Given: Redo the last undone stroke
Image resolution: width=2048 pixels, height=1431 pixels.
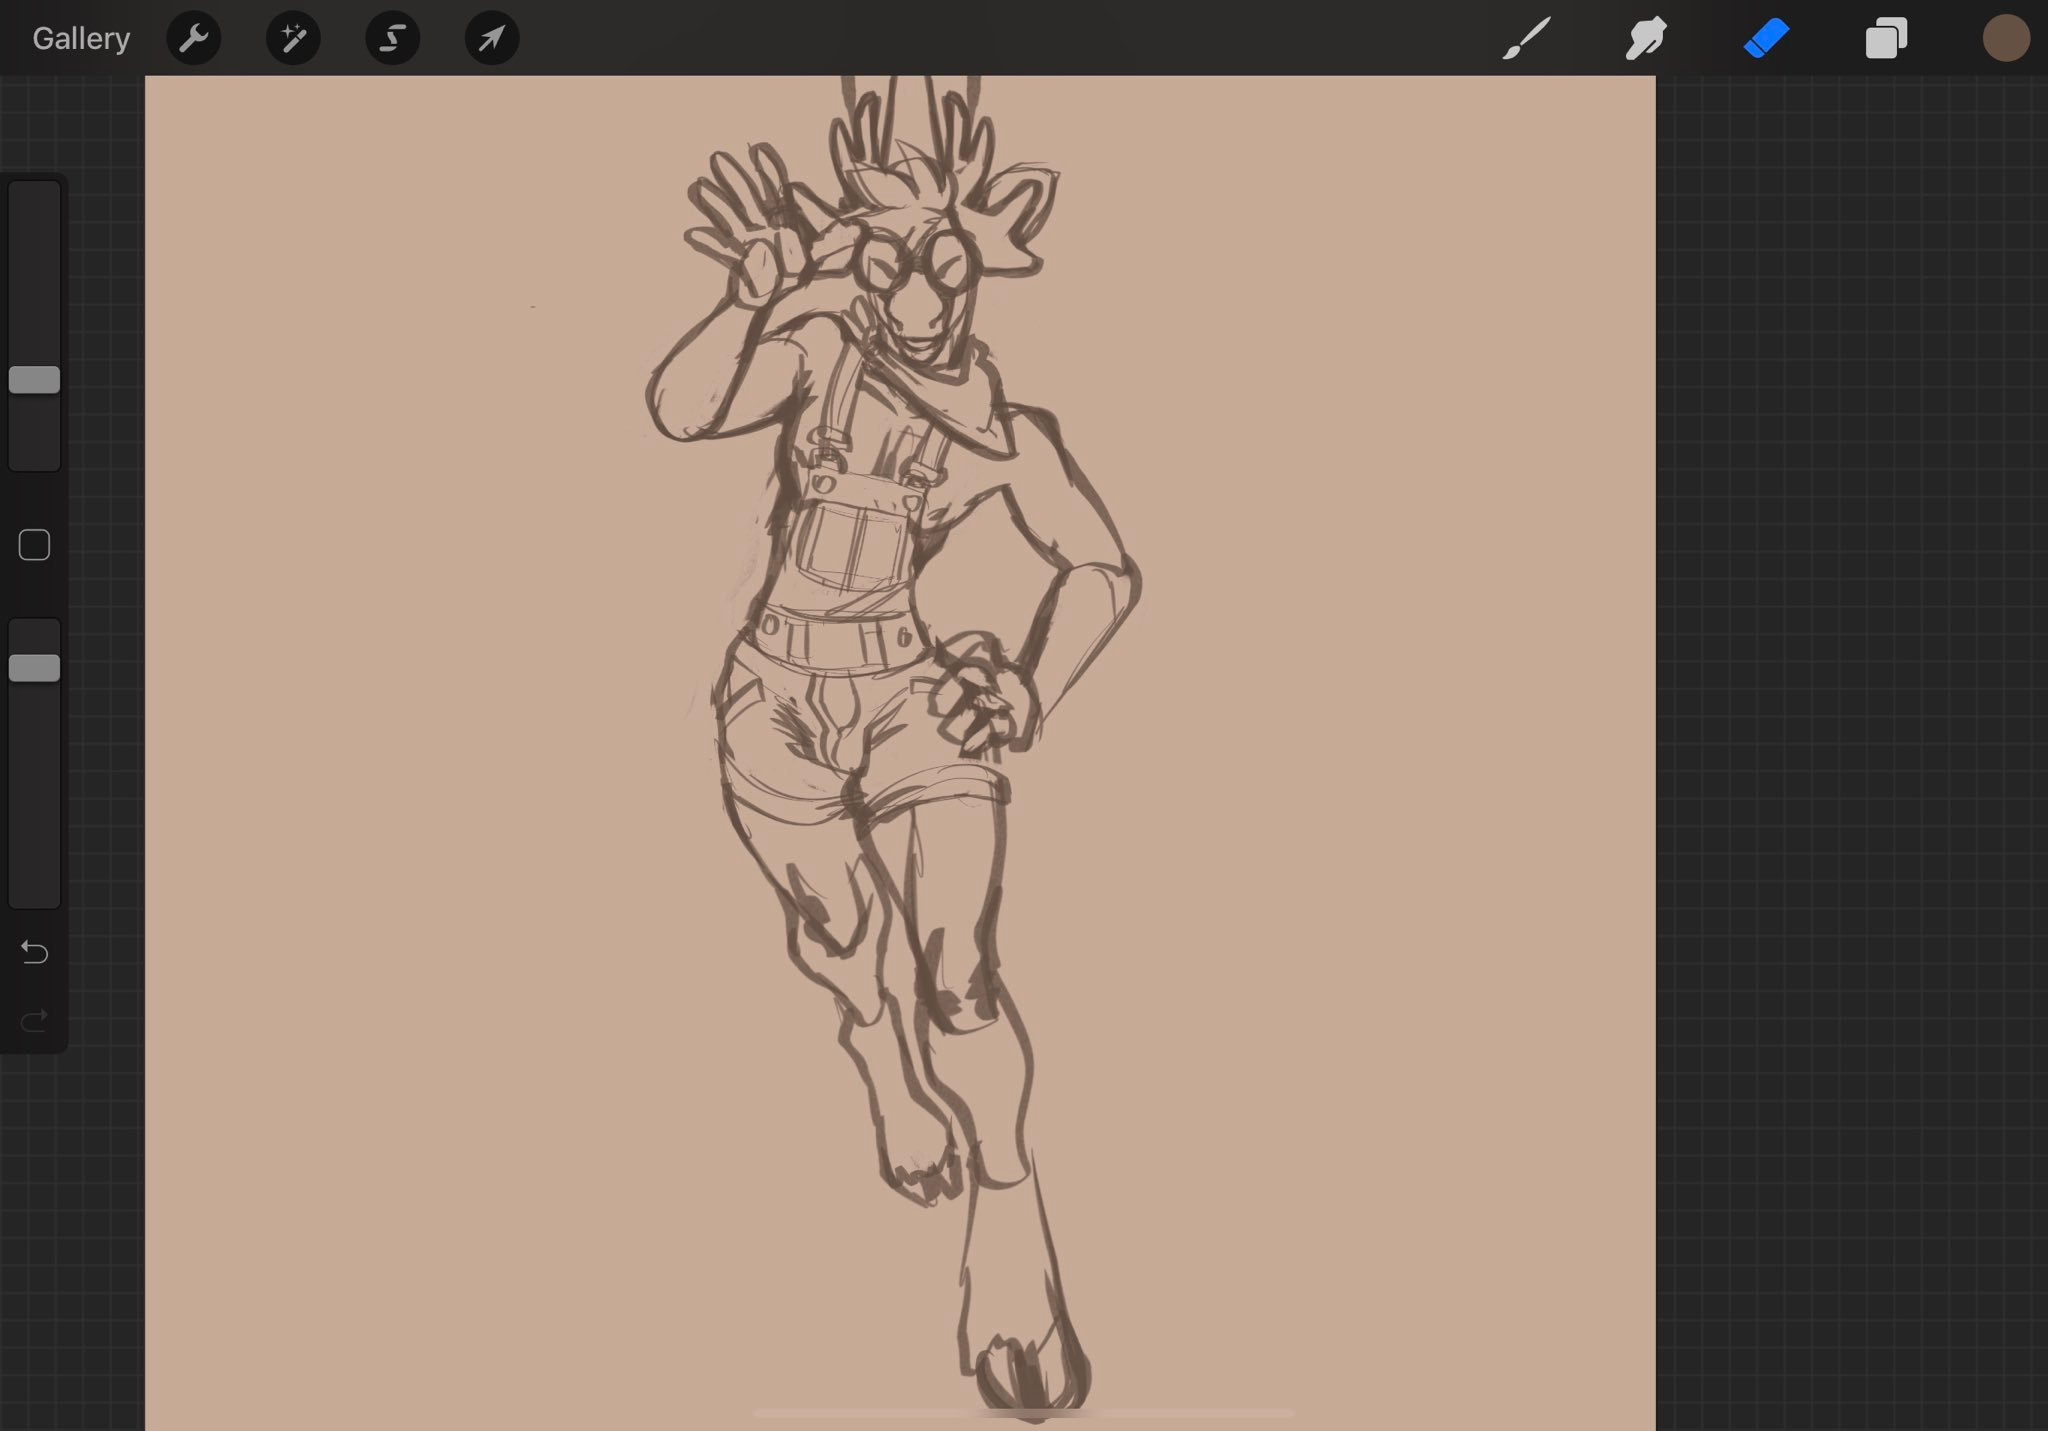Looking at the screenshot, I should (x=35, y=1020).
